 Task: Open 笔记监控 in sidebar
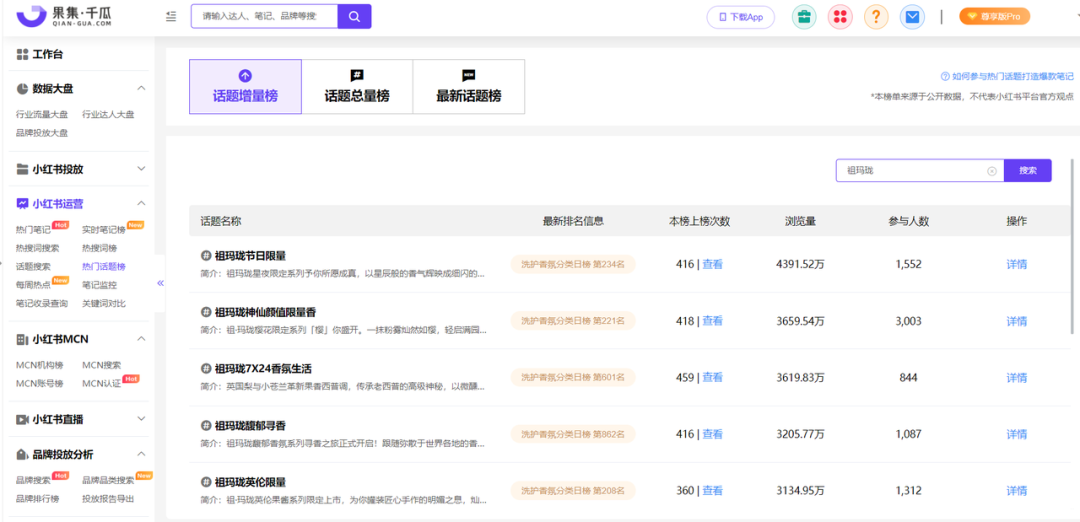click(x=99, y=284)
